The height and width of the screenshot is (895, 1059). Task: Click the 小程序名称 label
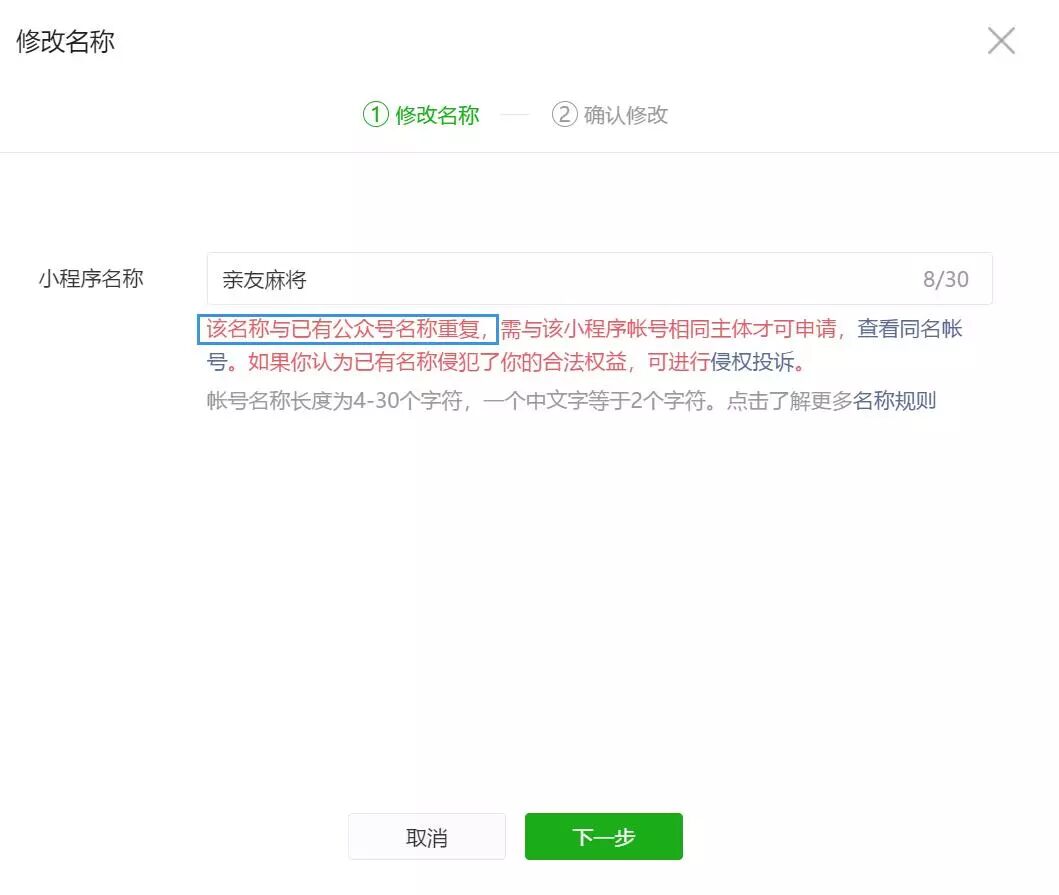(91, 278)
